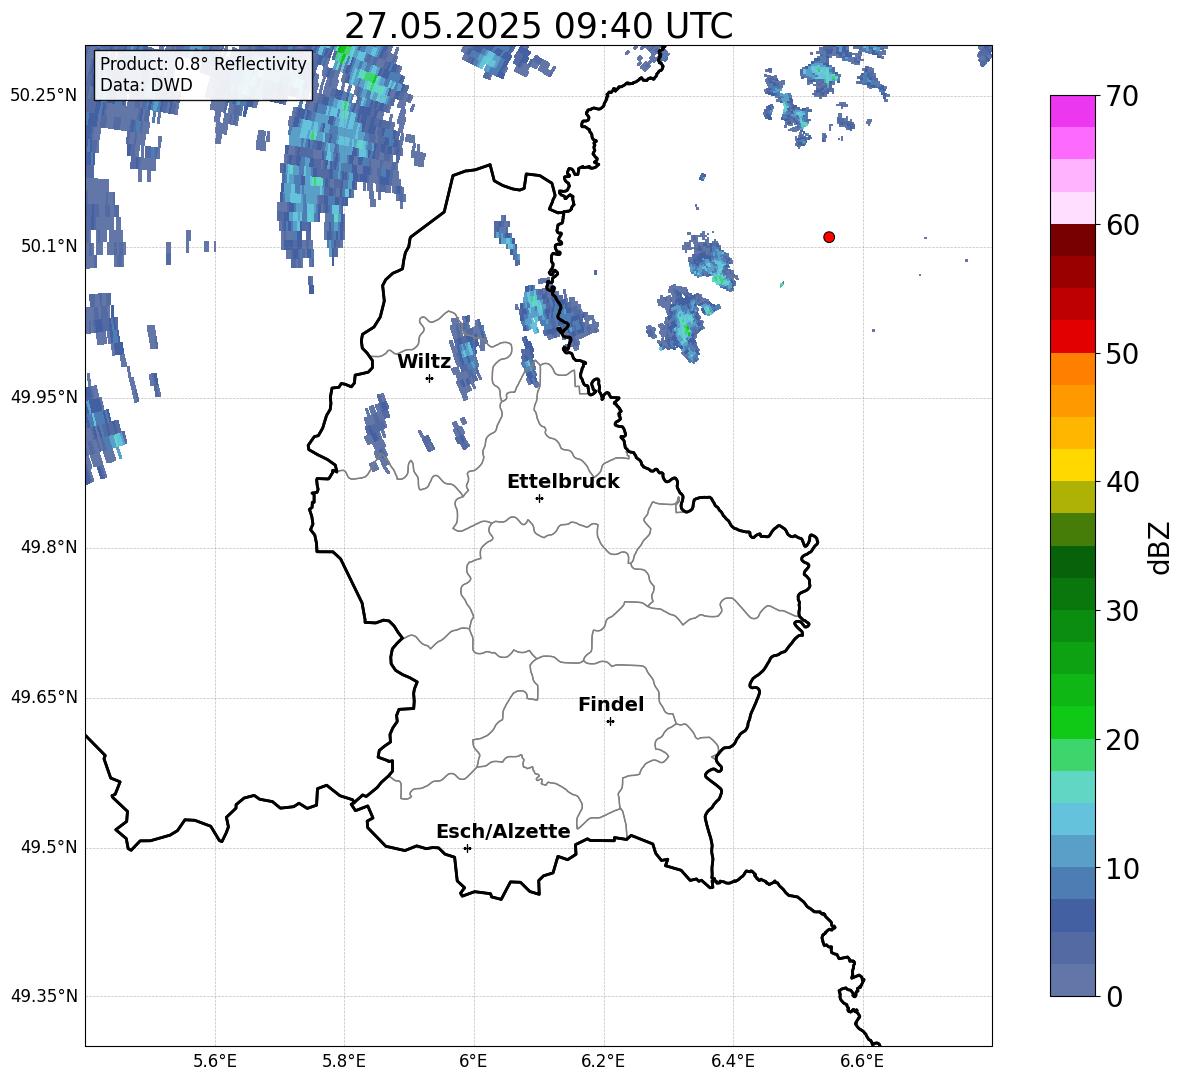Click the Ettelbruck label
The height and width of the screenshot is (1081, 1184).
[x=563, y=482]
